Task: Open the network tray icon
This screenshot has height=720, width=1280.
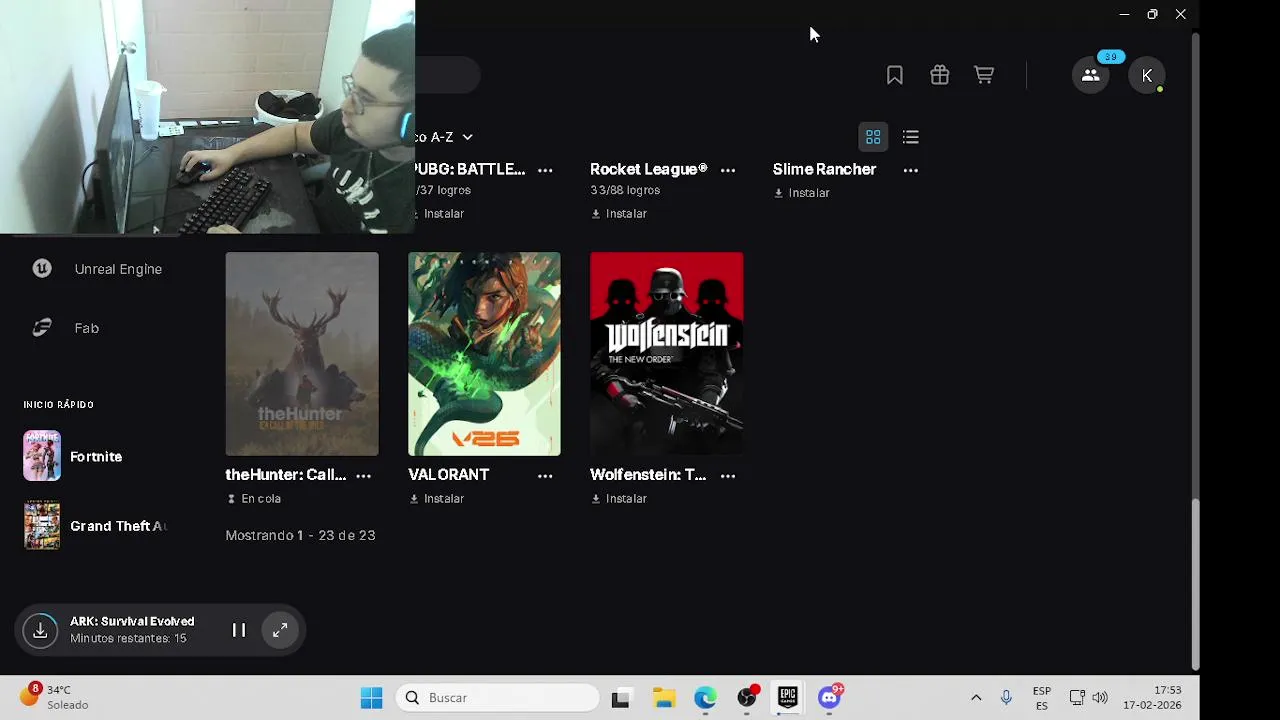Action: [x=1077, y=698]
